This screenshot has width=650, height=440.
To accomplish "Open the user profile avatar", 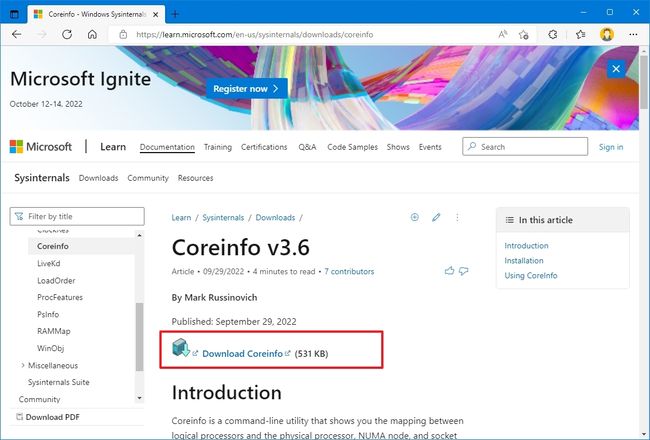I will tap(607, 34).
